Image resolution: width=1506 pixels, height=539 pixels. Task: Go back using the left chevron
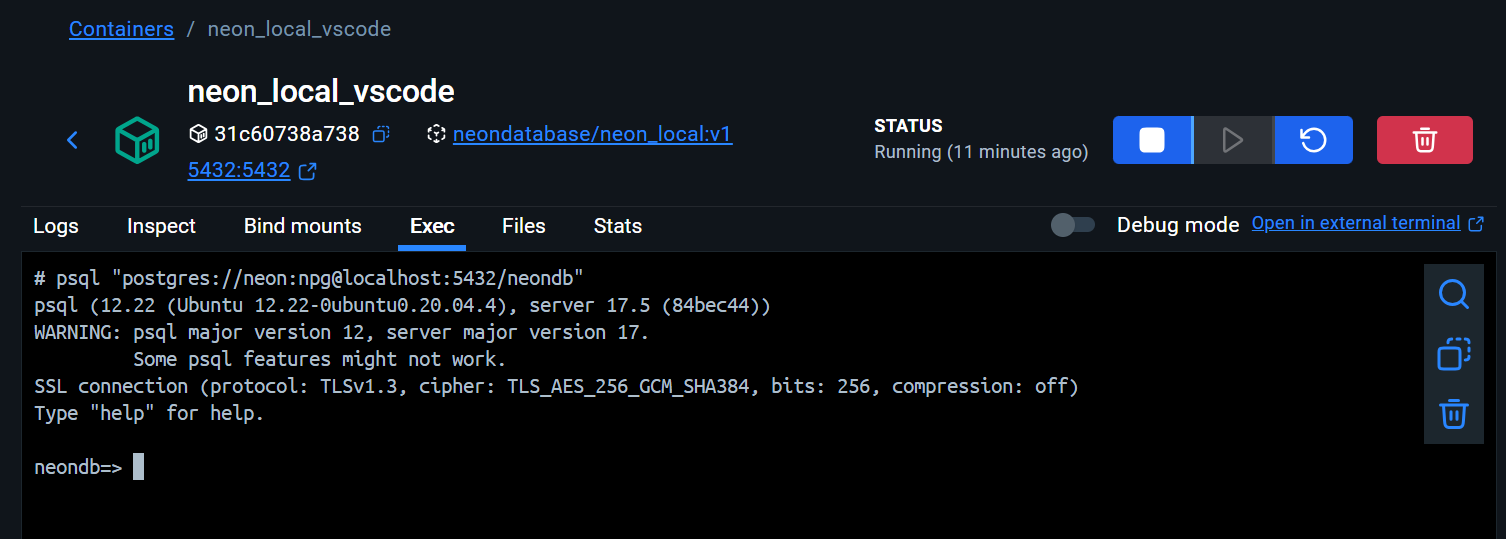(72, 140)
